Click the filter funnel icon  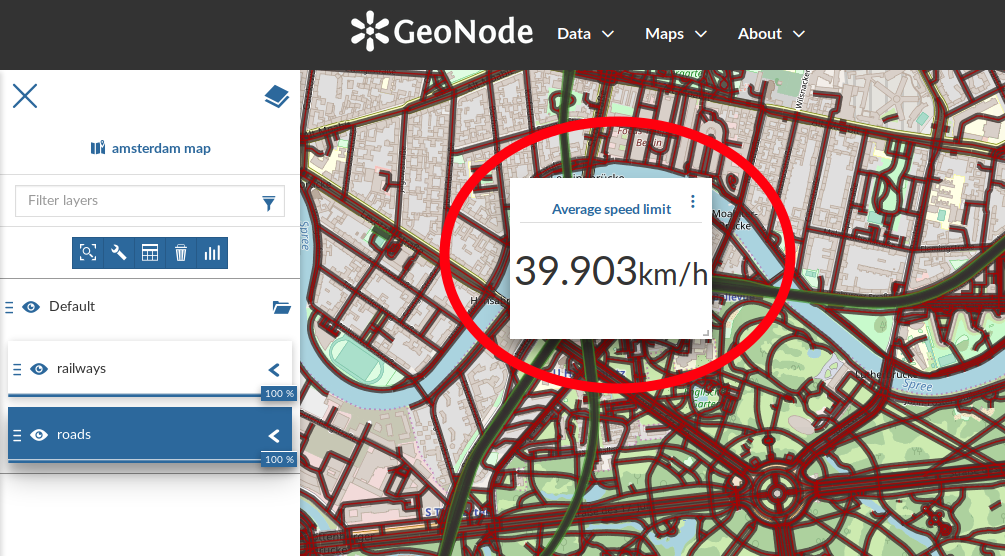pyautogui.click(x=269, y=203)
